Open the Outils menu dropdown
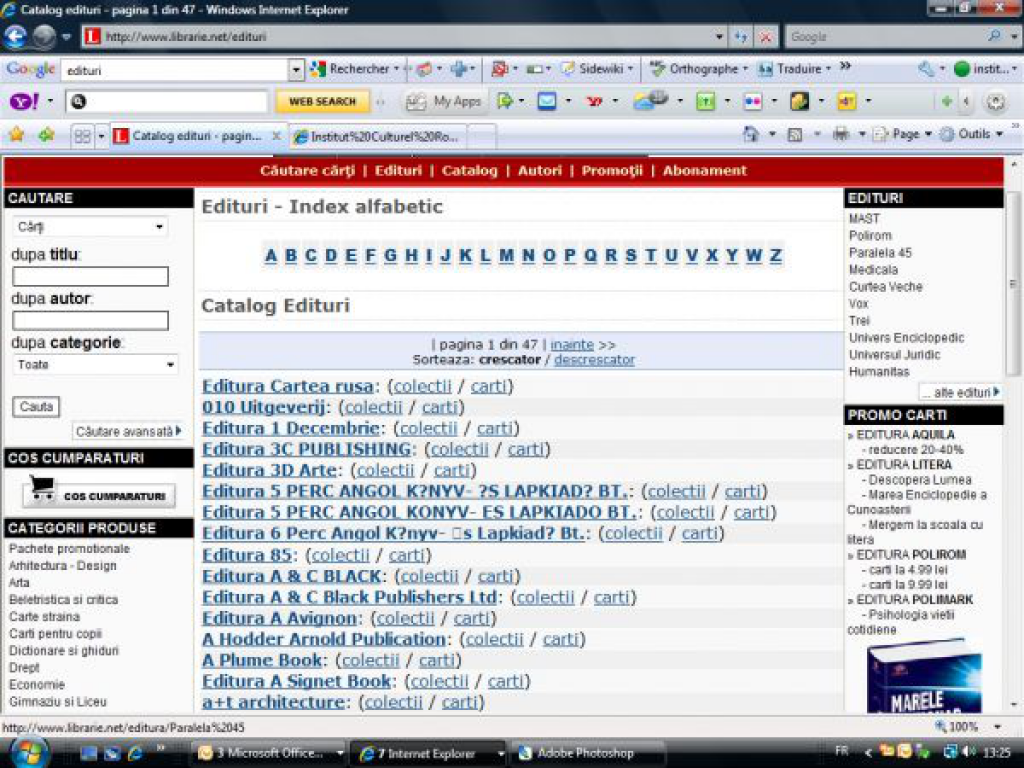1024x768 pixels. tap(972, 135)
